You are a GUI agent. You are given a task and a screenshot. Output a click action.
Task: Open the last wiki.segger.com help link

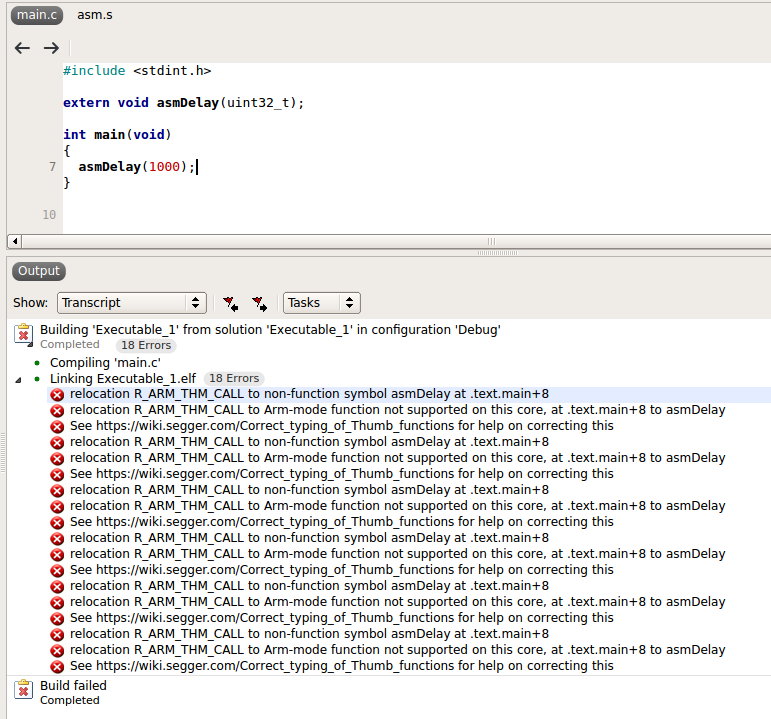pos(342,666)
